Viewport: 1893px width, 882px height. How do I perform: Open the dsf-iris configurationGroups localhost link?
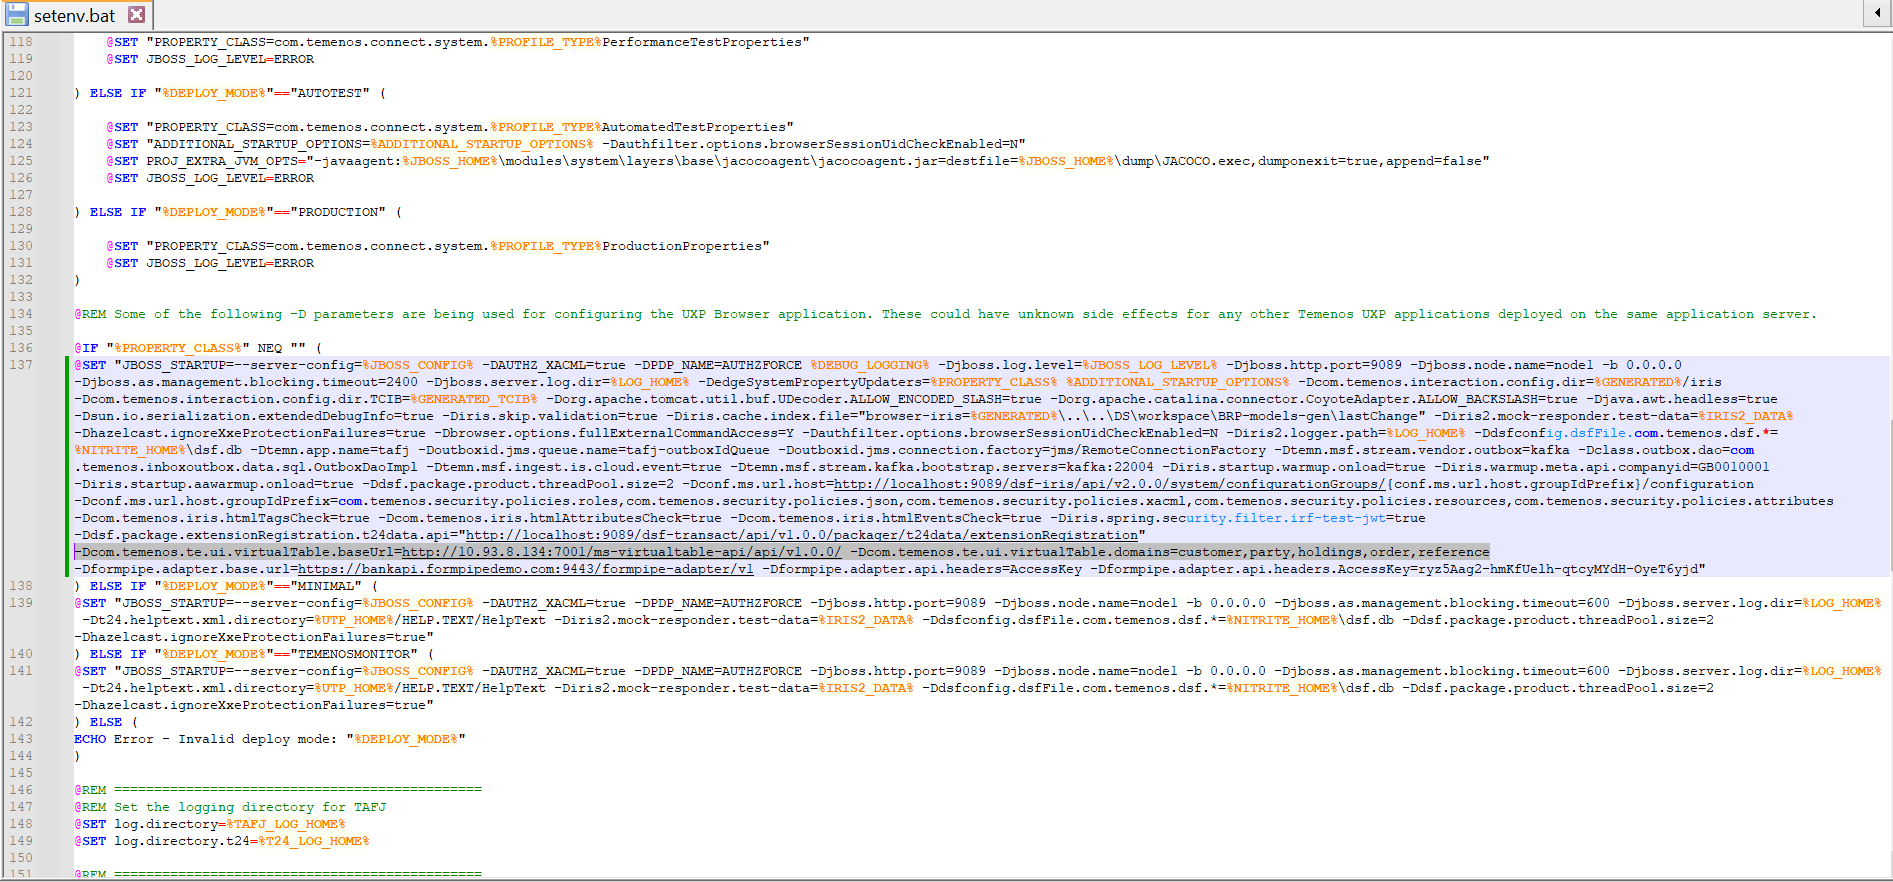pyautogui.click(x=1109, y=484)
